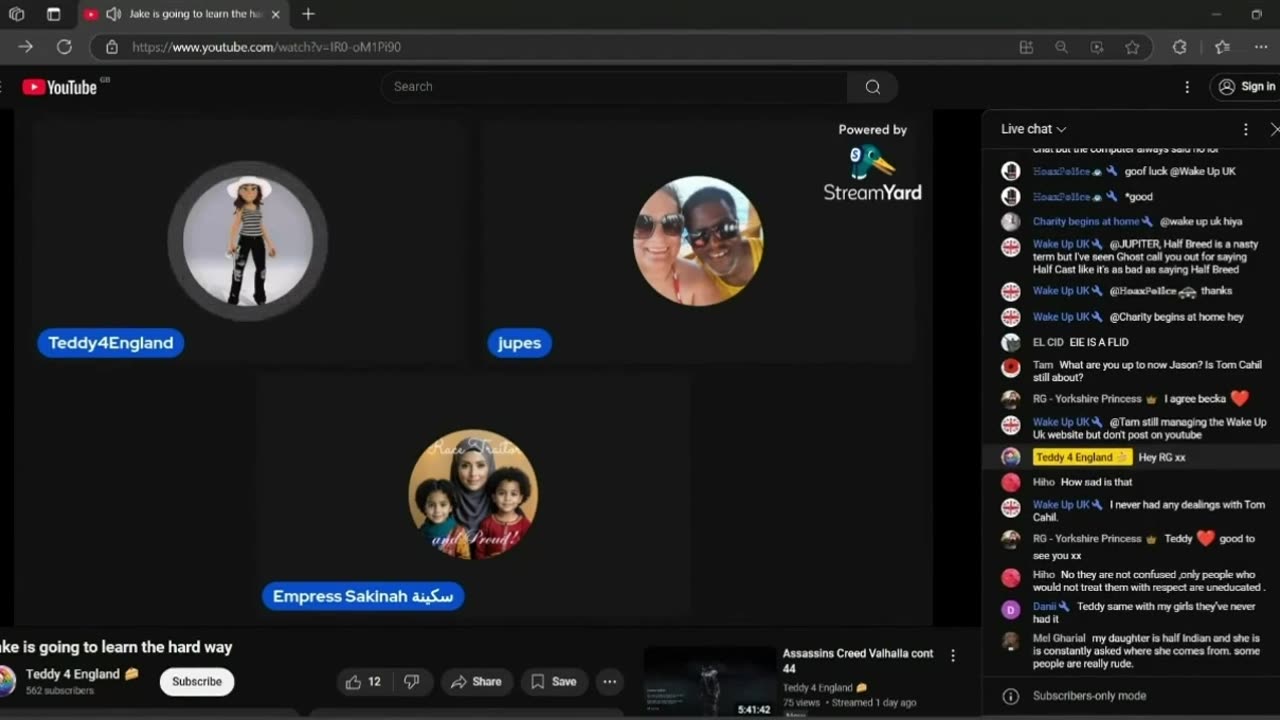
Task: Submit search with the magnifier button
Action: 873,87
